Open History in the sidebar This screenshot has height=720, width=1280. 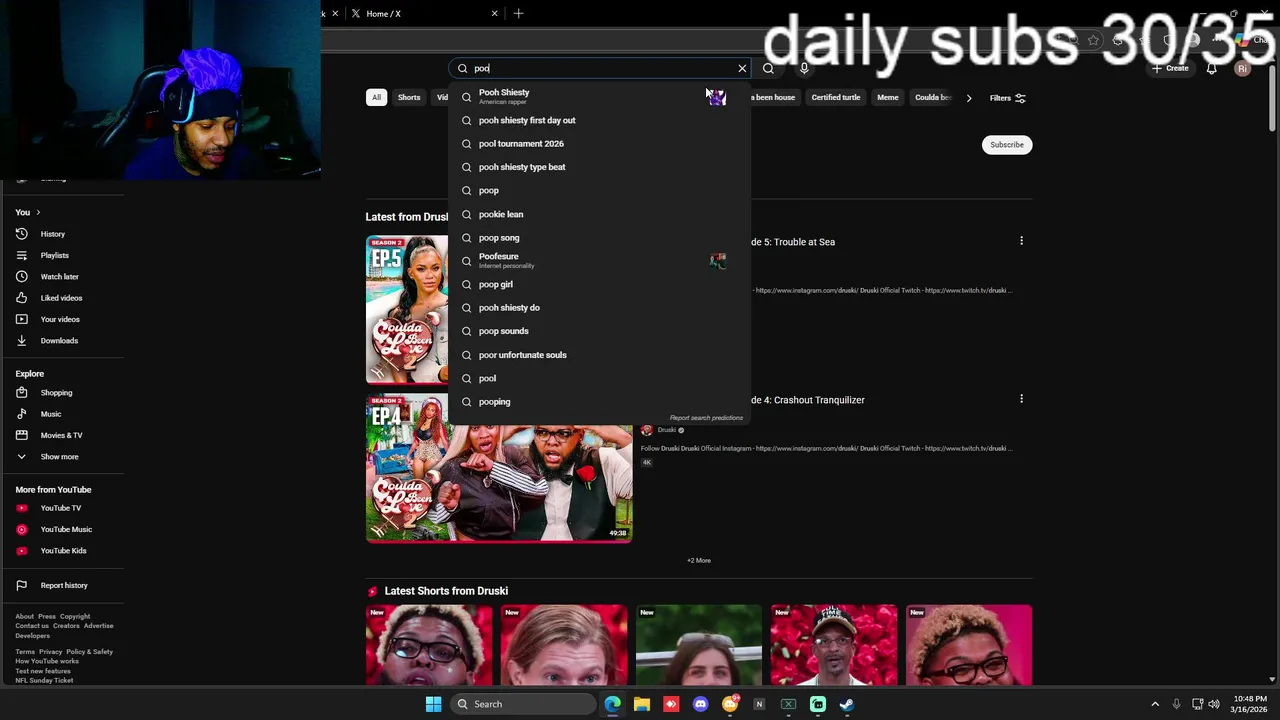pos(53,234)
